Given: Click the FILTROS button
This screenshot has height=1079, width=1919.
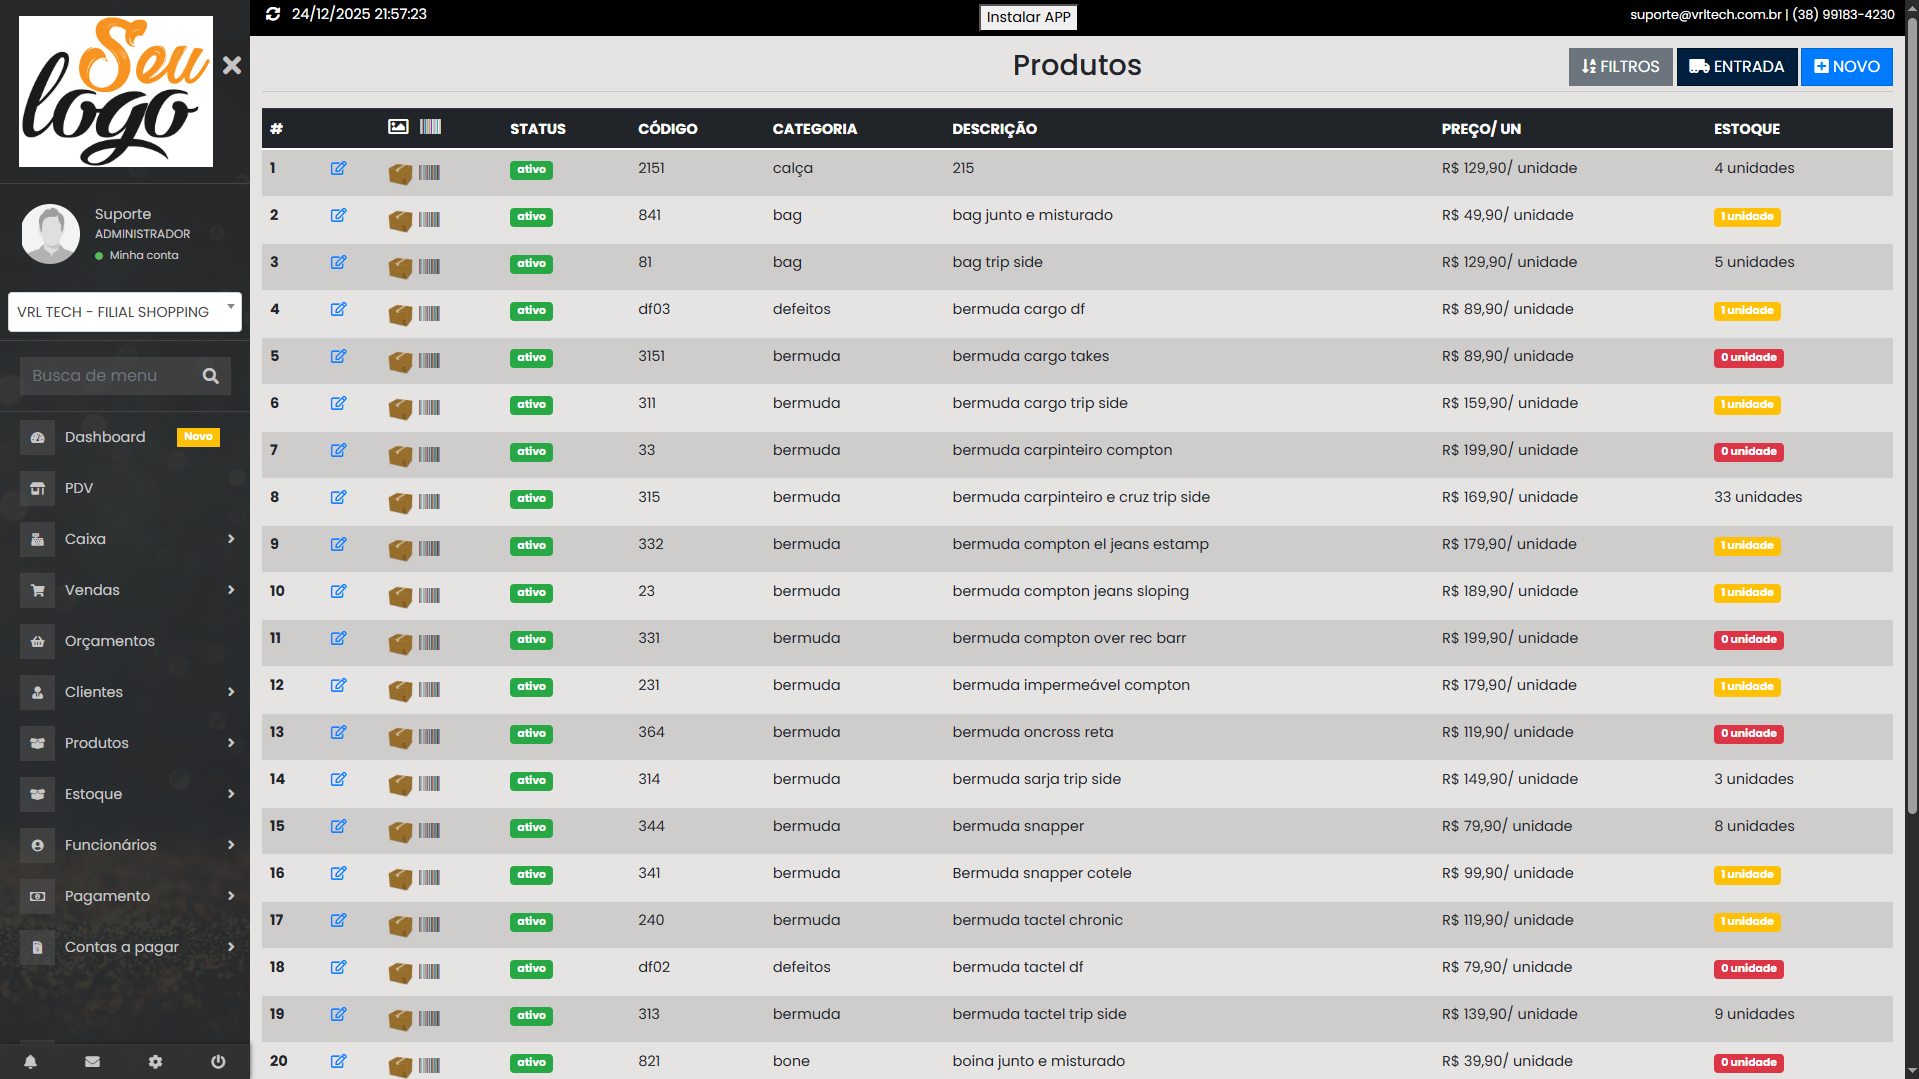Looking at the screenshot, I should point(1620,67).
